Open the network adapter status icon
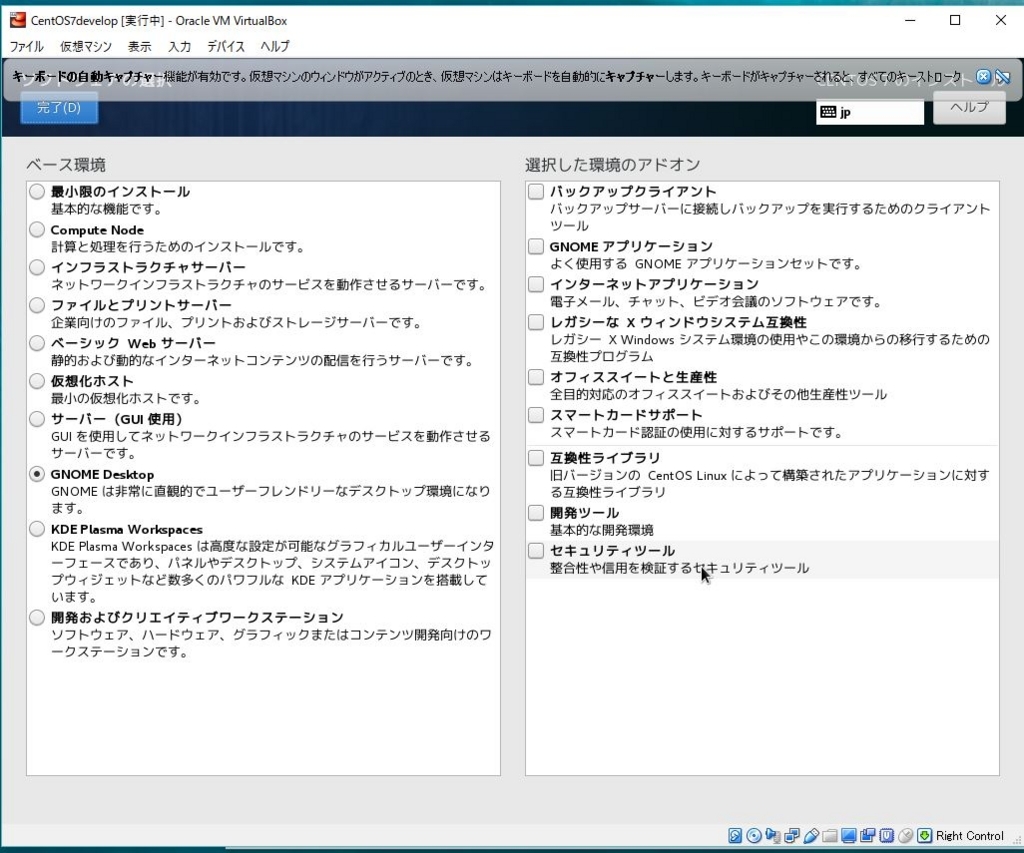Image resolution: width=1024 pixels, height=853 pixels. point(789,835)
